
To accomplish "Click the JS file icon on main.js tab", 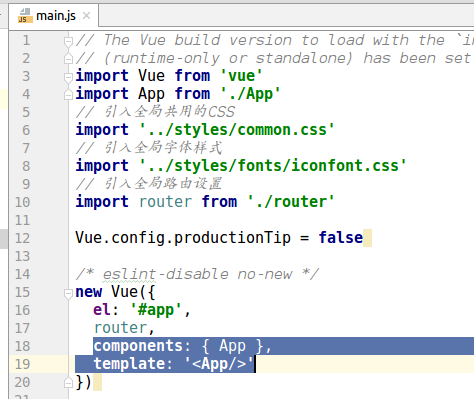I will 25,16.
